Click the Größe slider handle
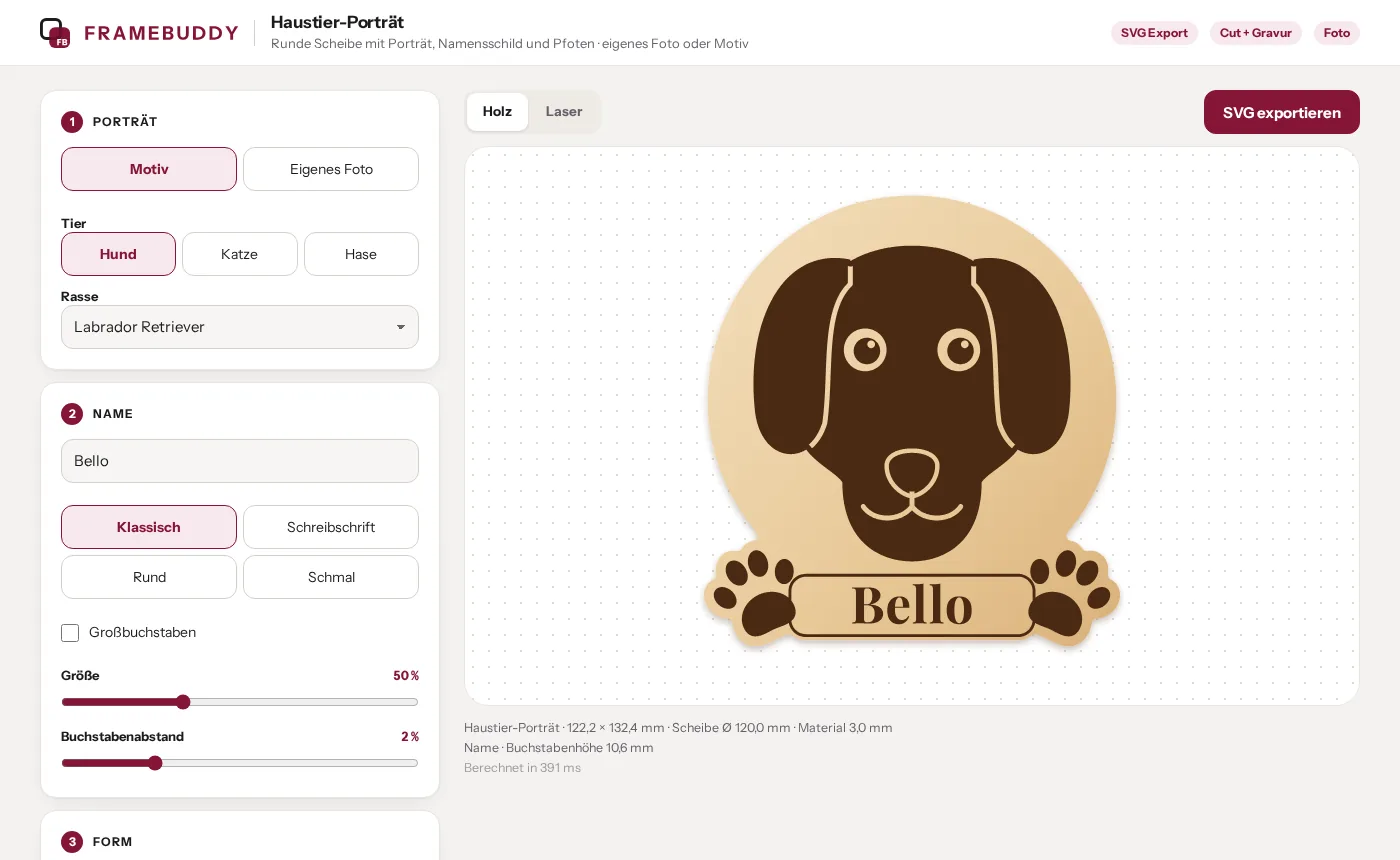The height and width of the screenshot is (860, 1400). [183, 702]
